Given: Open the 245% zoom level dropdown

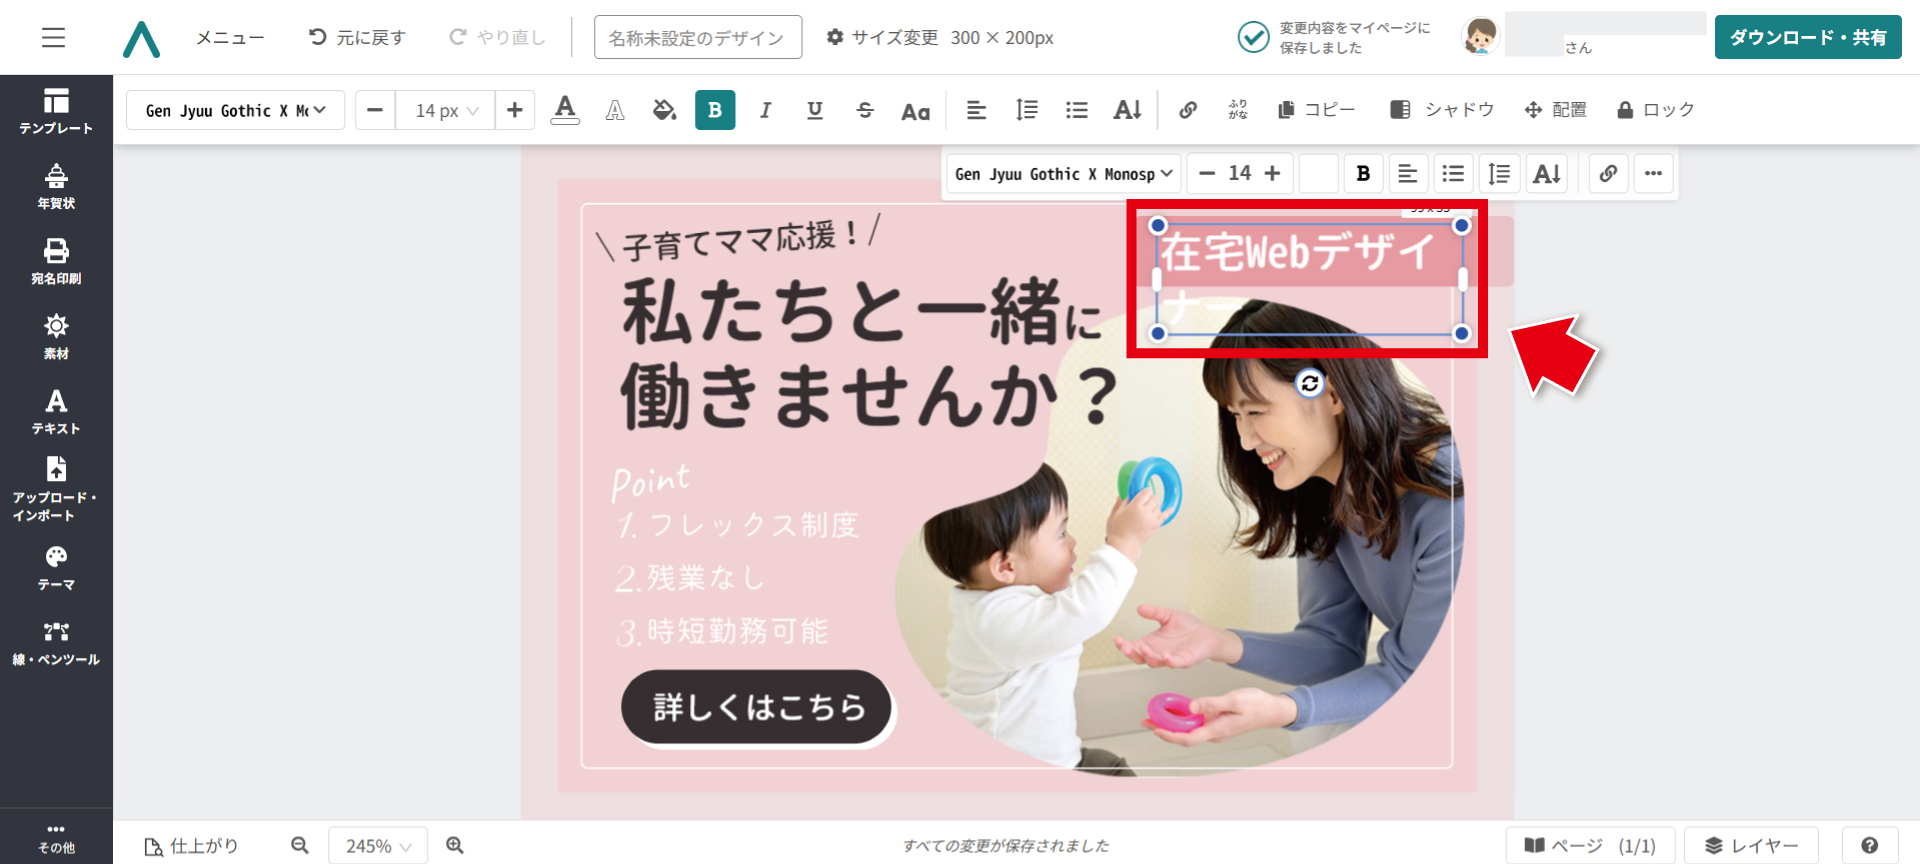Looking at the screenshot, I should 378,846.
